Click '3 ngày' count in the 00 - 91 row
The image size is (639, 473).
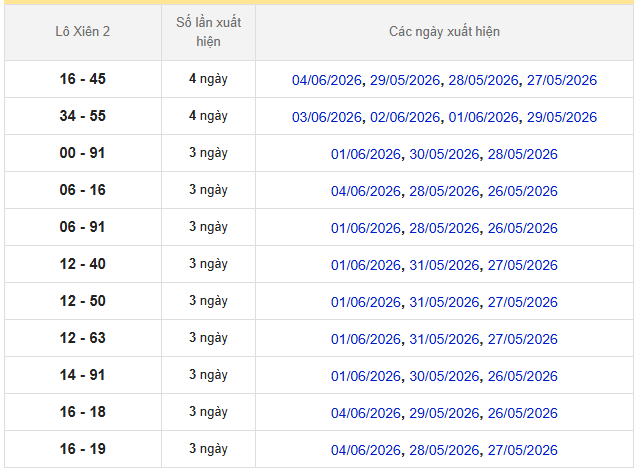pos(208,153)
